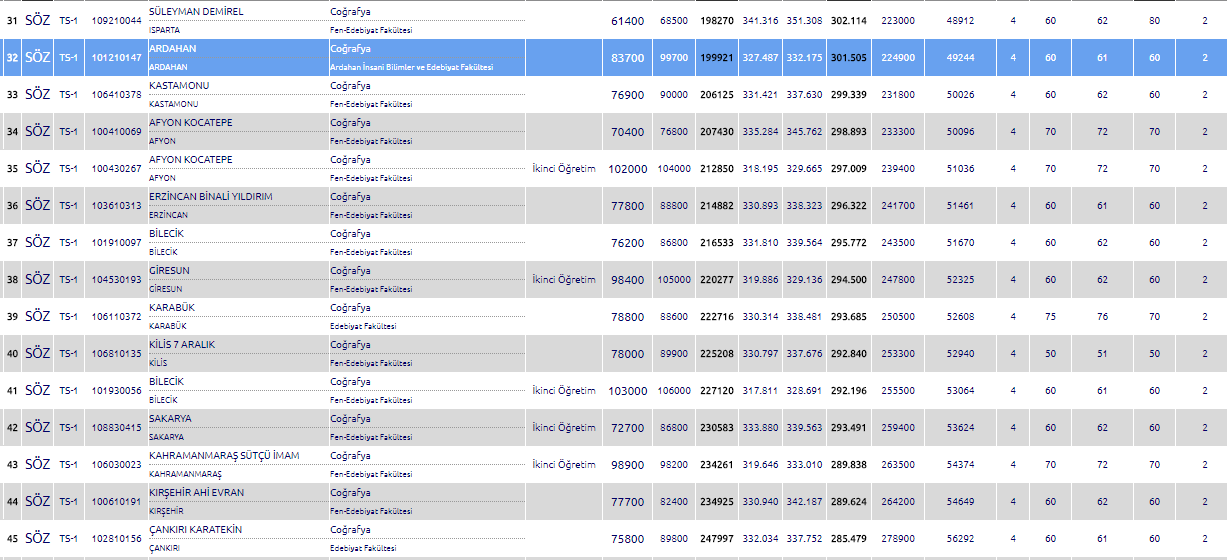Open the KIRŞEHİR AHİ EVRAN university link
1227x560 pixels.
[x=196, y=493]
